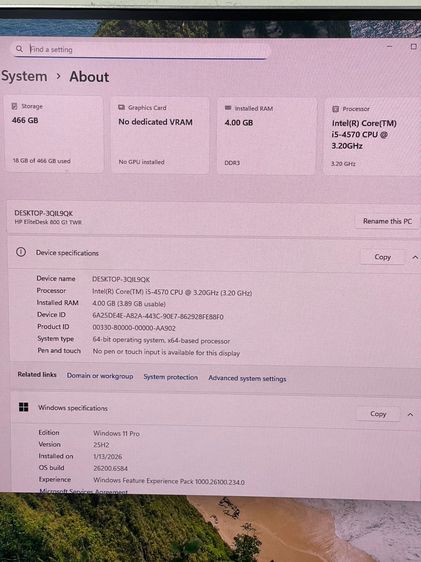The width and height of the screenshot is (421, 562).
Task: Select the Windows Feature Experience Pack text
Action: (x=169, y=481)
